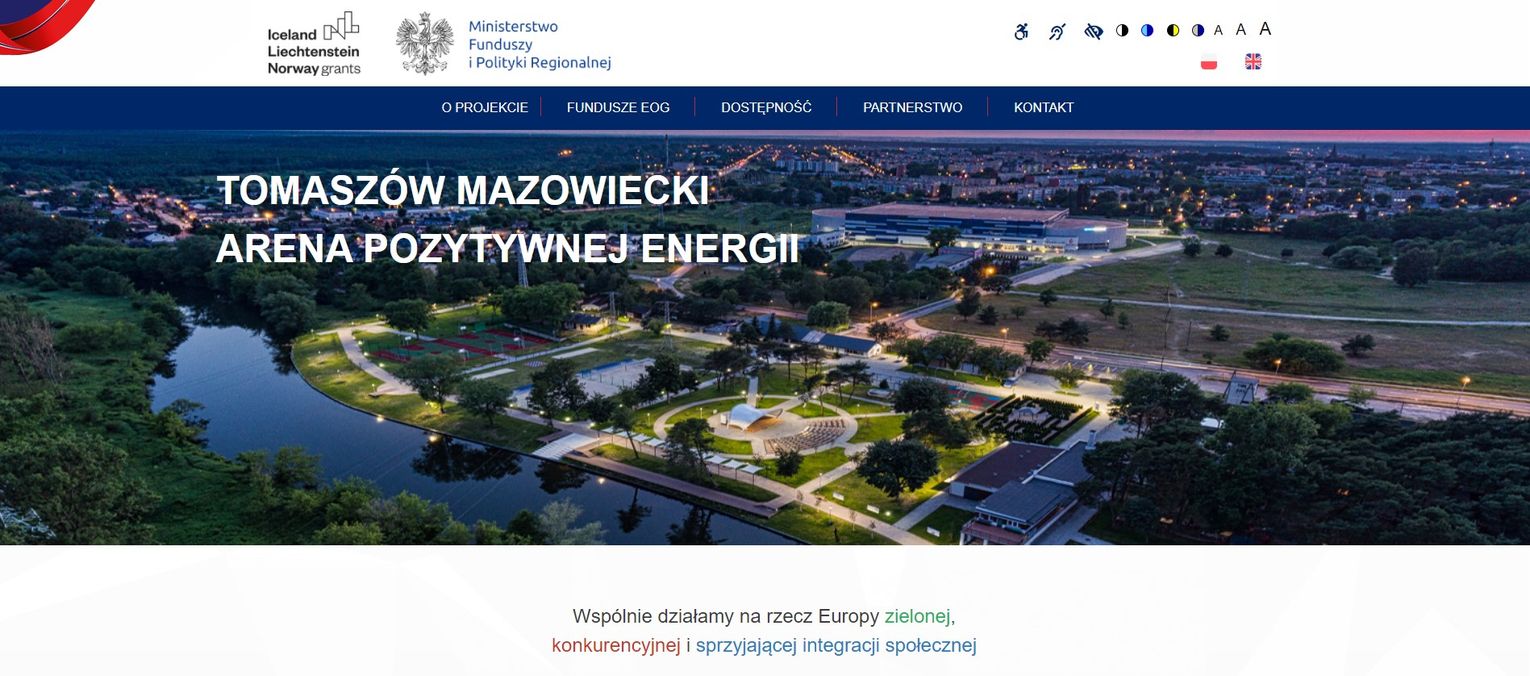Viewport: 1530px width, 676px height.
Task: Enable gray and navy contrast mode
Action: point(1198,31)
